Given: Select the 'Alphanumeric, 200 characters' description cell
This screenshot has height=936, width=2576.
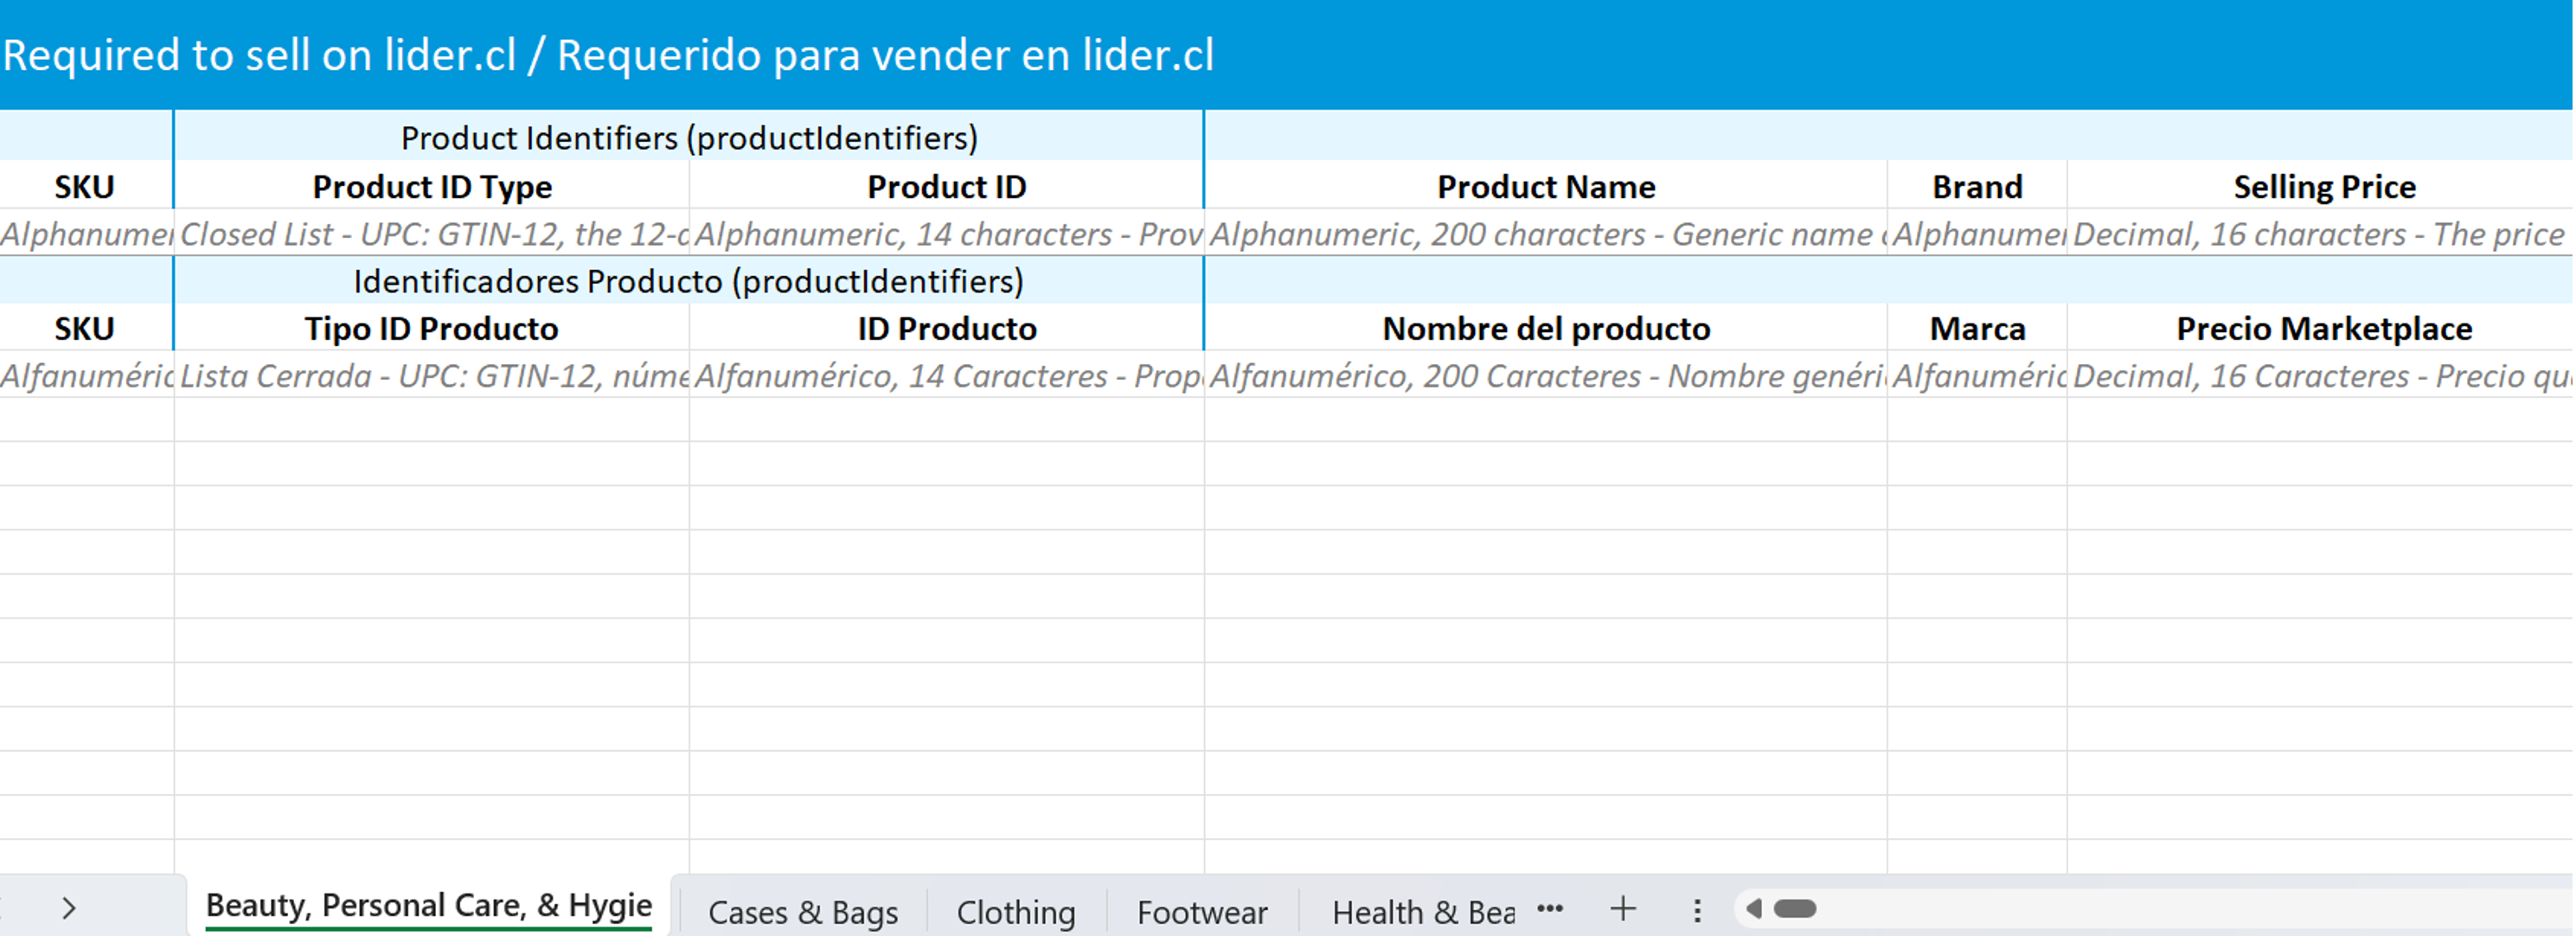Looking at the screenshot, I should (1546, 234).
